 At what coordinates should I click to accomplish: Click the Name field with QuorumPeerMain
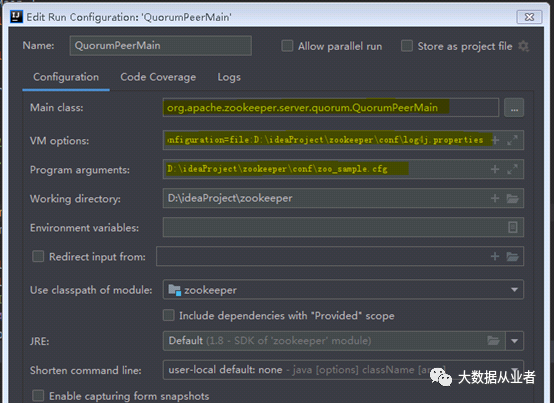pyautogui.click(x=161, y=46)
